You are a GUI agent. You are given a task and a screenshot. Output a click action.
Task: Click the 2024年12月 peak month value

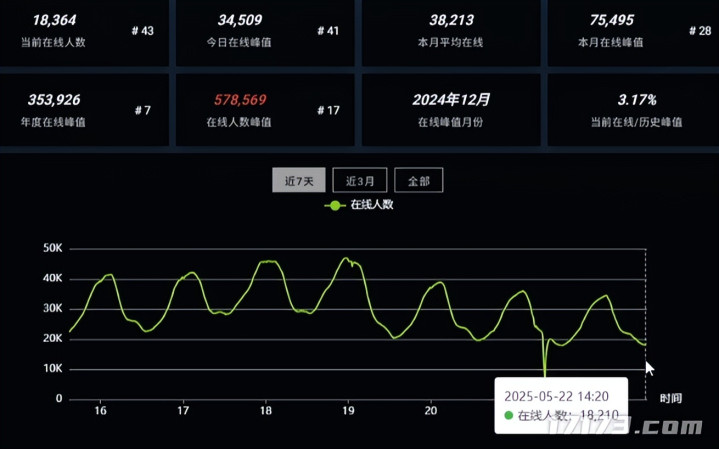point(451,100)
